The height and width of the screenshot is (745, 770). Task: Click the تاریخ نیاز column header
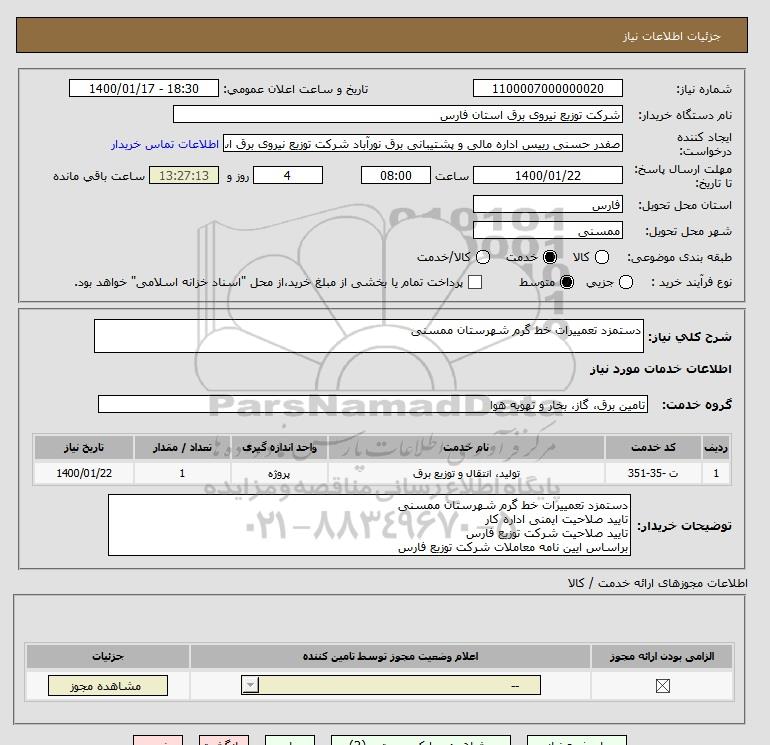tap(84, 447)
